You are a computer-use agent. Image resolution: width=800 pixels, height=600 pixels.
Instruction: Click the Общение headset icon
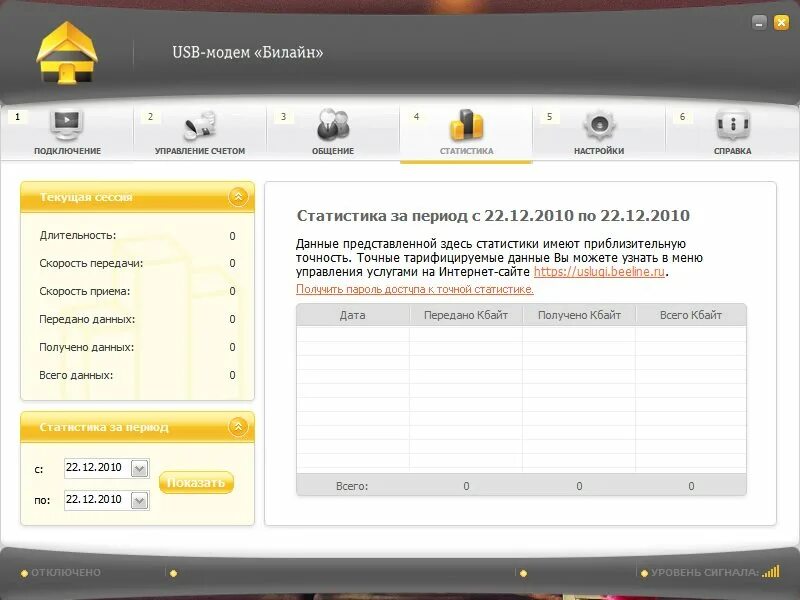331,123
